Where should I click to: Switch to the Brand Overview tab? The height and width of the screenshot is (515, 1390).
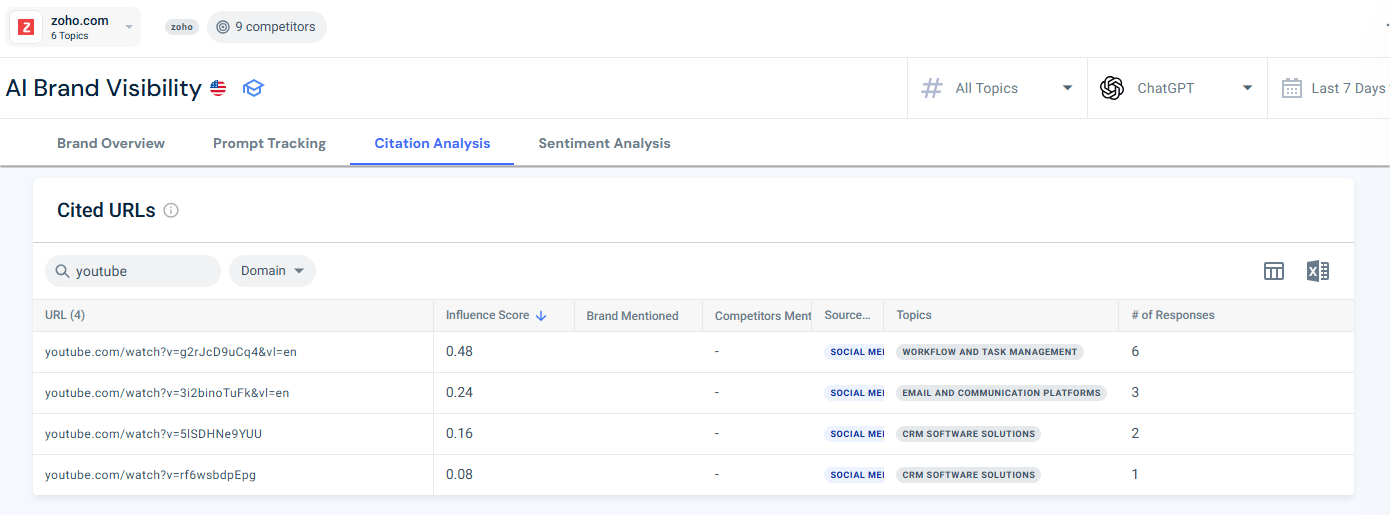click(111, 143)
